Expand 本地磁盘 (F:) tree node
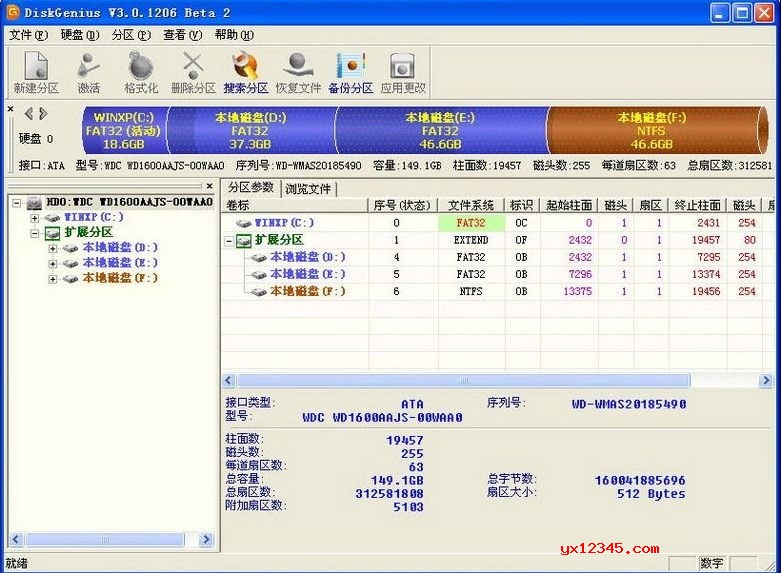Screen dimensions: 781x573 tap(52, 279)
